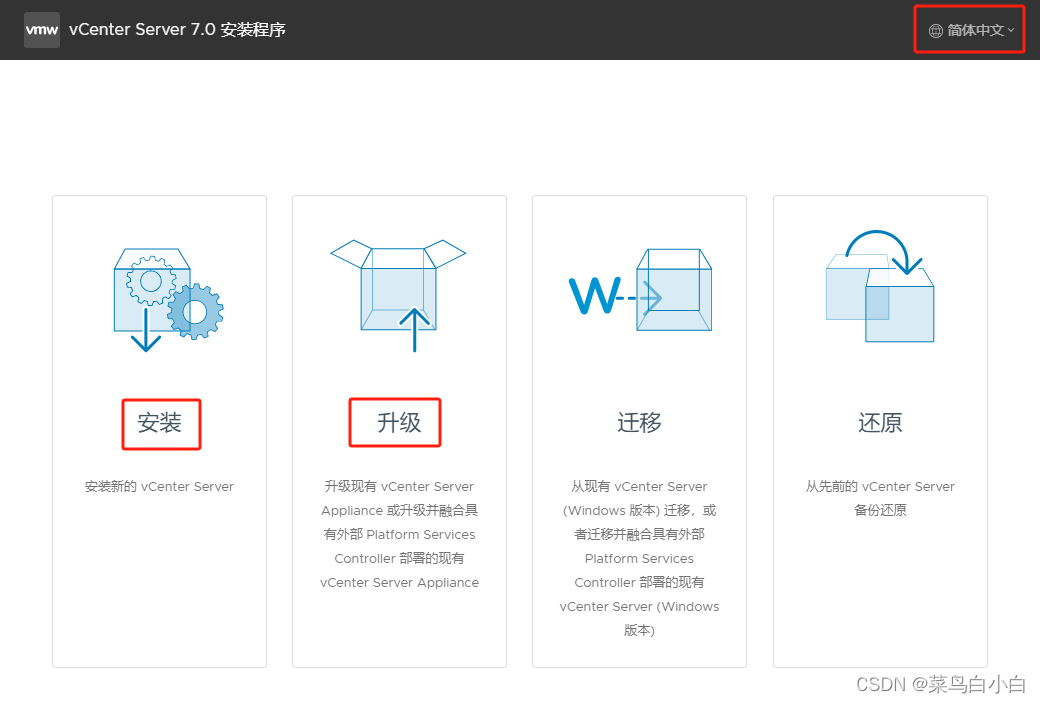Click the install gears-and-box icon
1040x703 pixels.
168,300
